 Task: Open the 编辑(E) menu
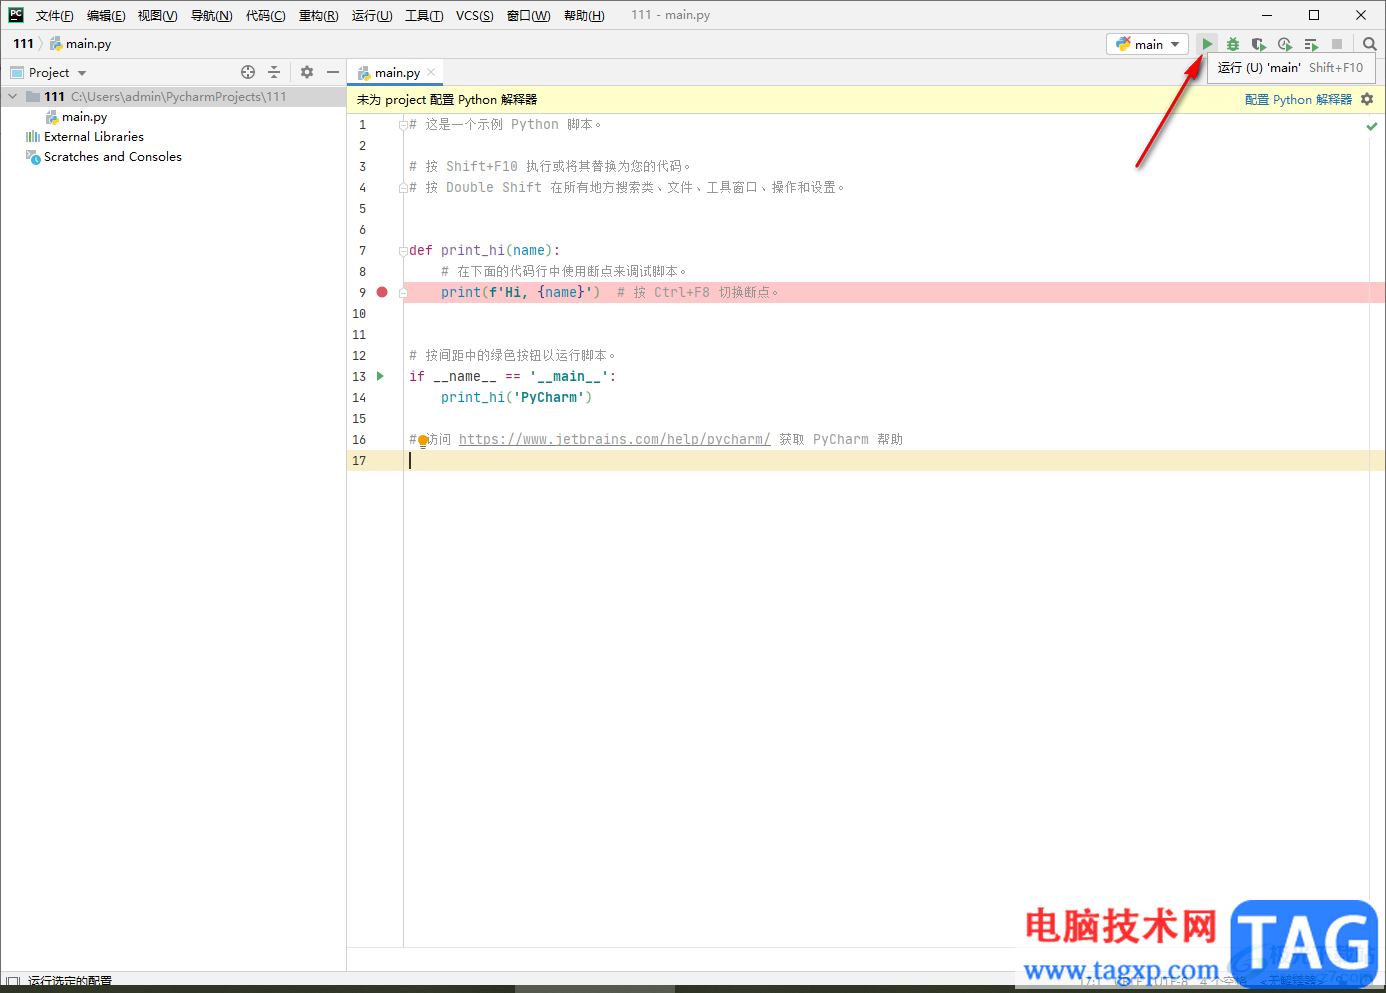coord(106,15)
